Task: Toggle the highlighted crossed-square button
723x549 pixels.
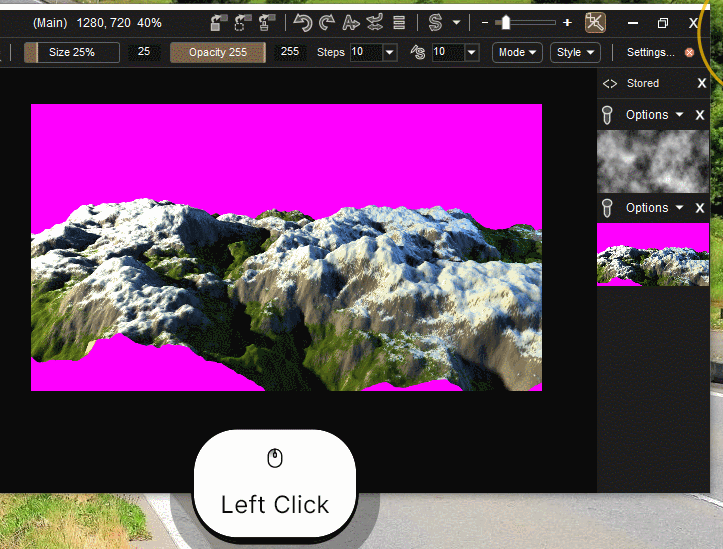Action: (x=595, y=22)
